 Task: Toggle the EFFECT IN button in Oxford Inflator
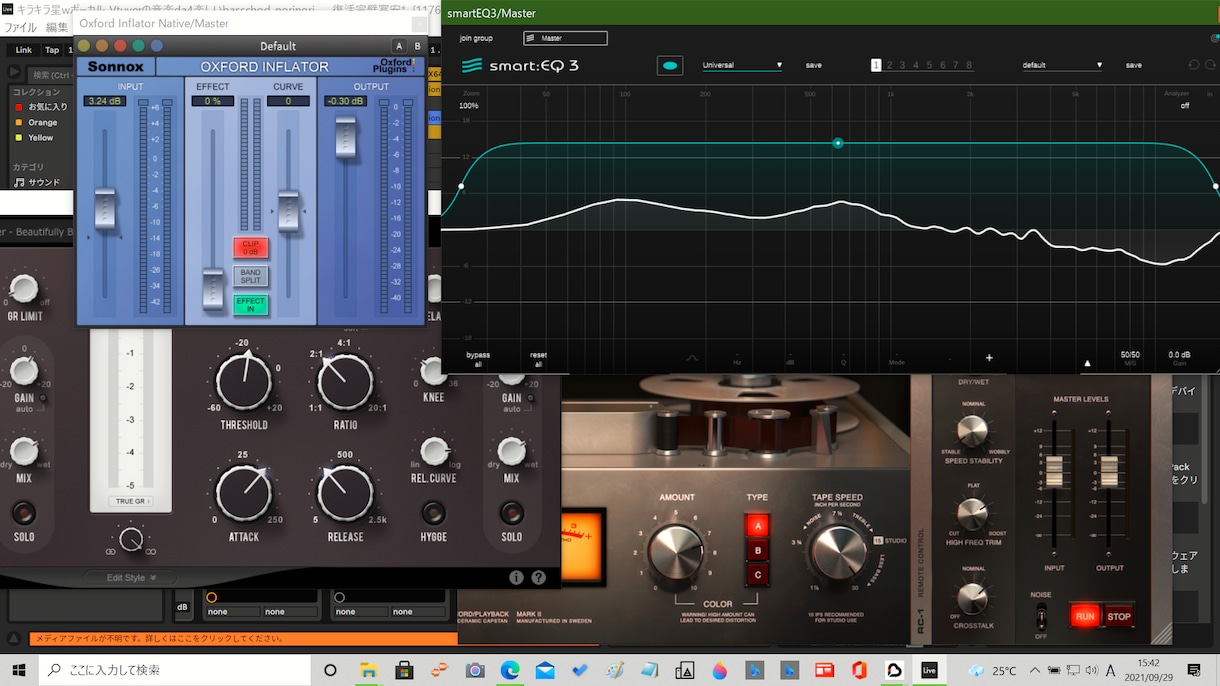[250, 305]
